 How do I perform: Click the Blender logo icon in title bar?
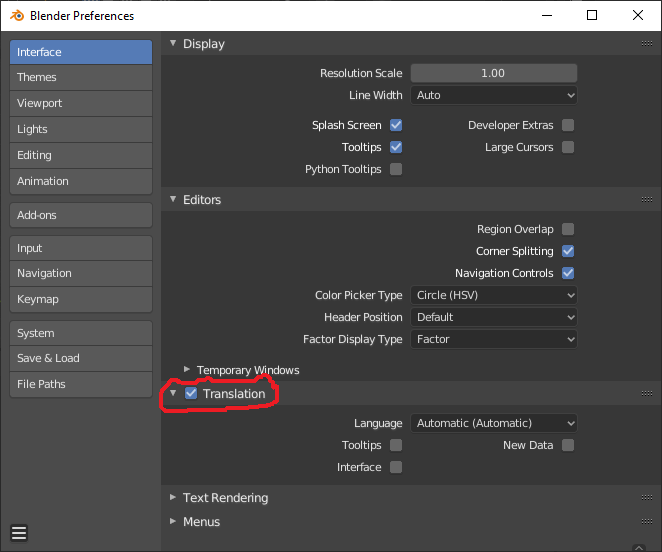17,16
